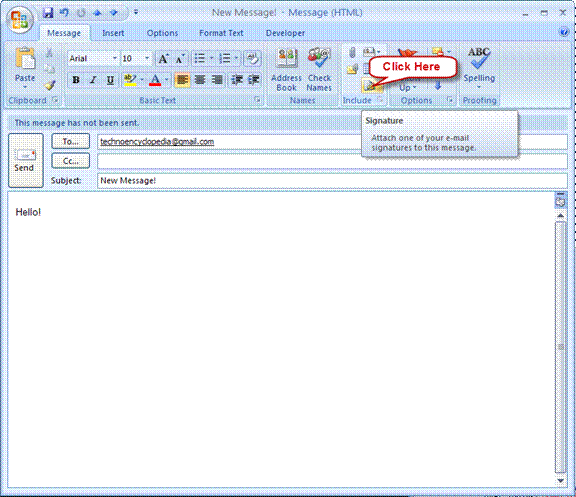Viewport: 576px width, 497px height.
Task: Click the Grow Font icon
Action: (x=163, y=58)
